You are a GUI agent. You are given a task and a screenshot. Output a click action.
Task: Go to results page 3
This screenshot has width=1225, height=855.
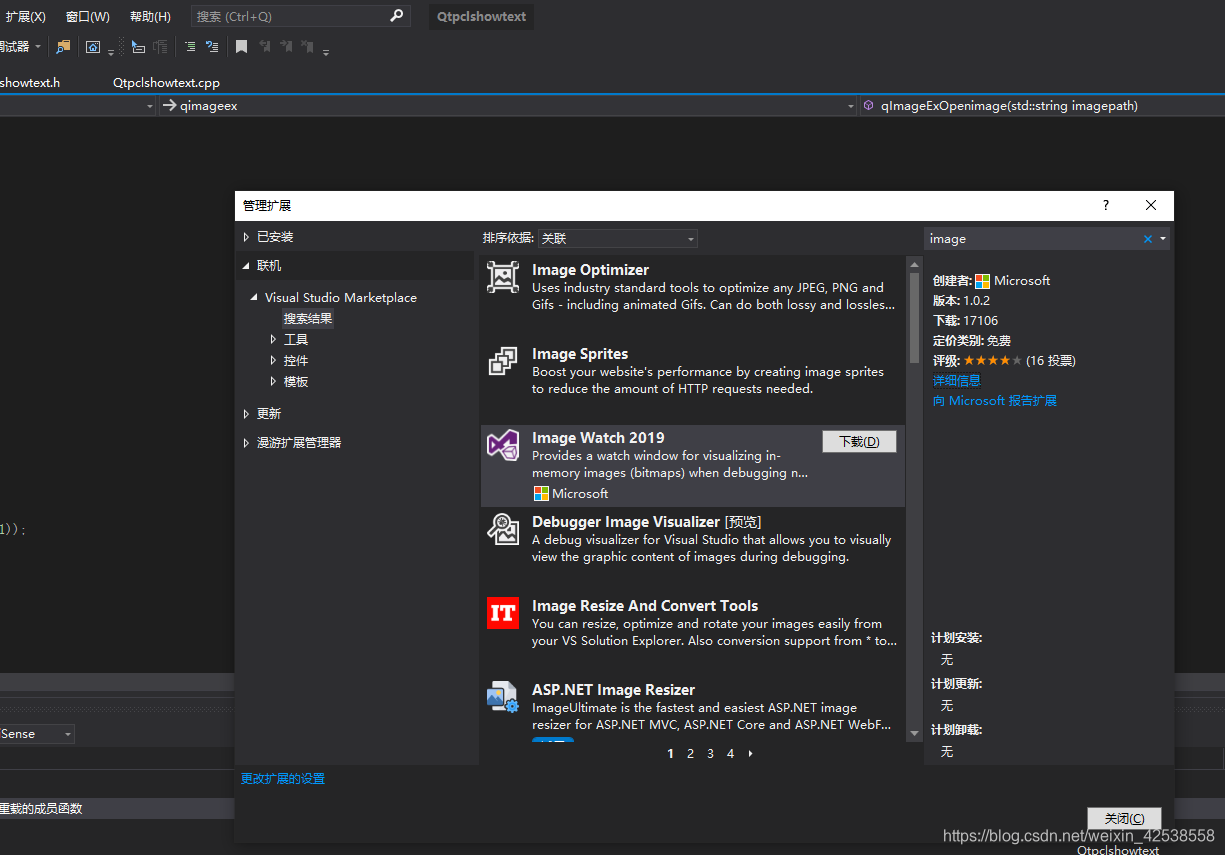click(710, 754)
